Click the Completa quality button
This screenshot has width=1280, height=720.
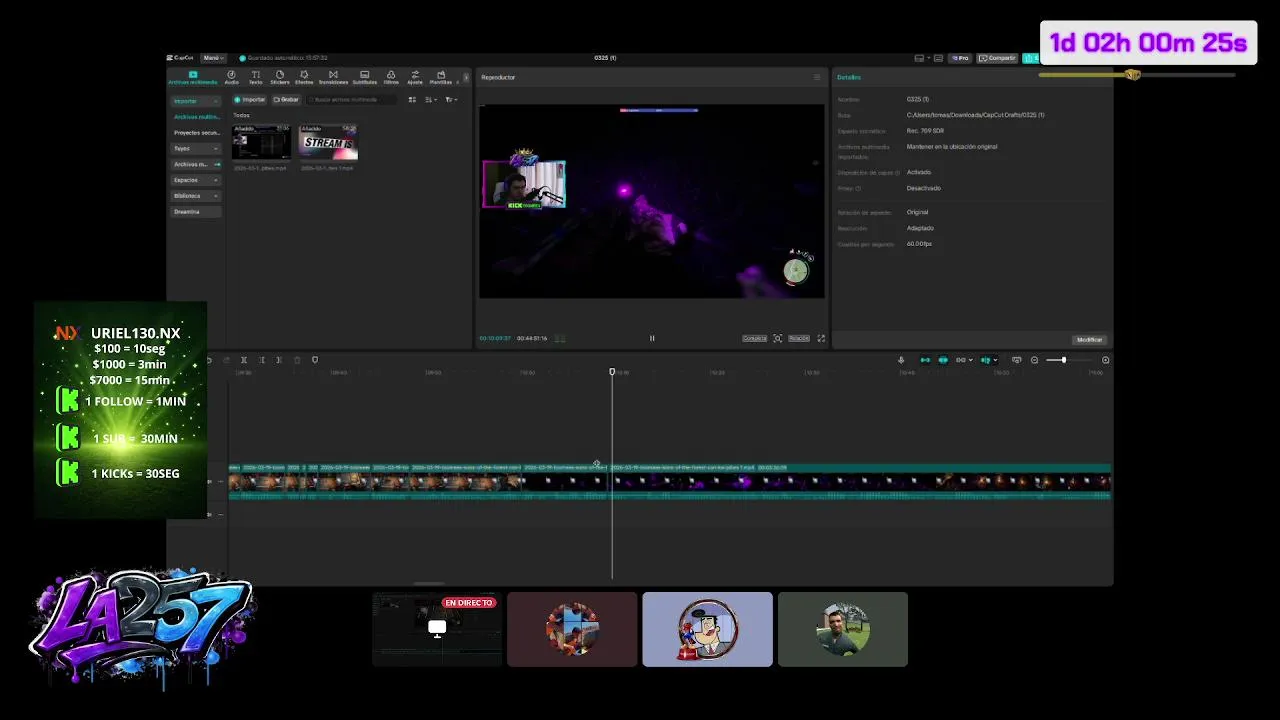point(754,338)
